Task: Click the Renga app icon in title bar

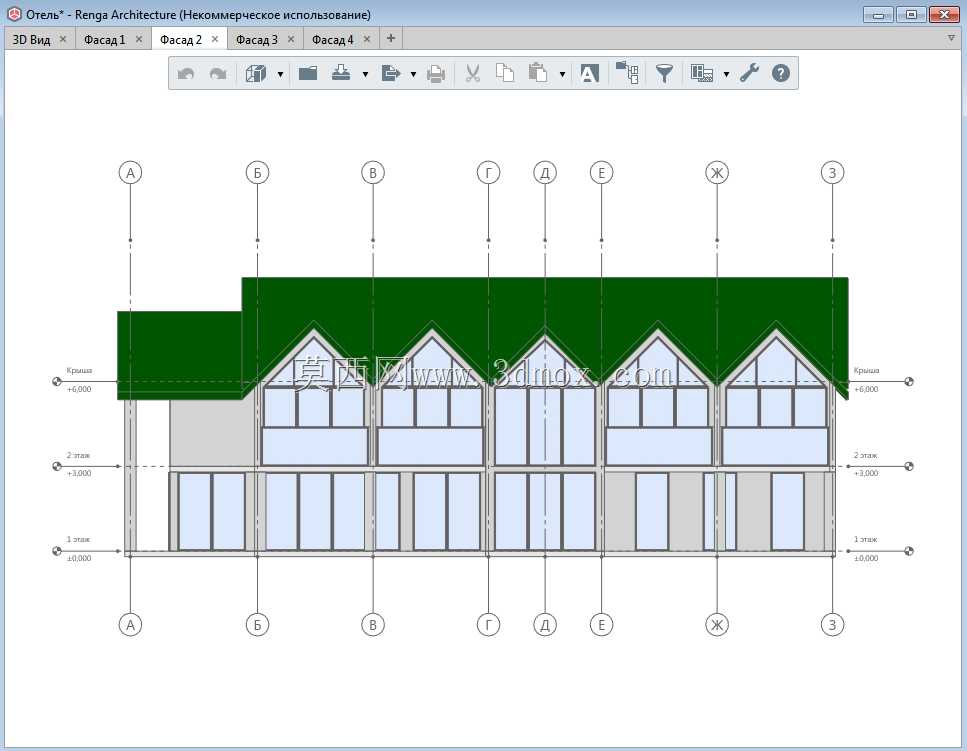Action: pyautogui.click(x=14, y=14)
